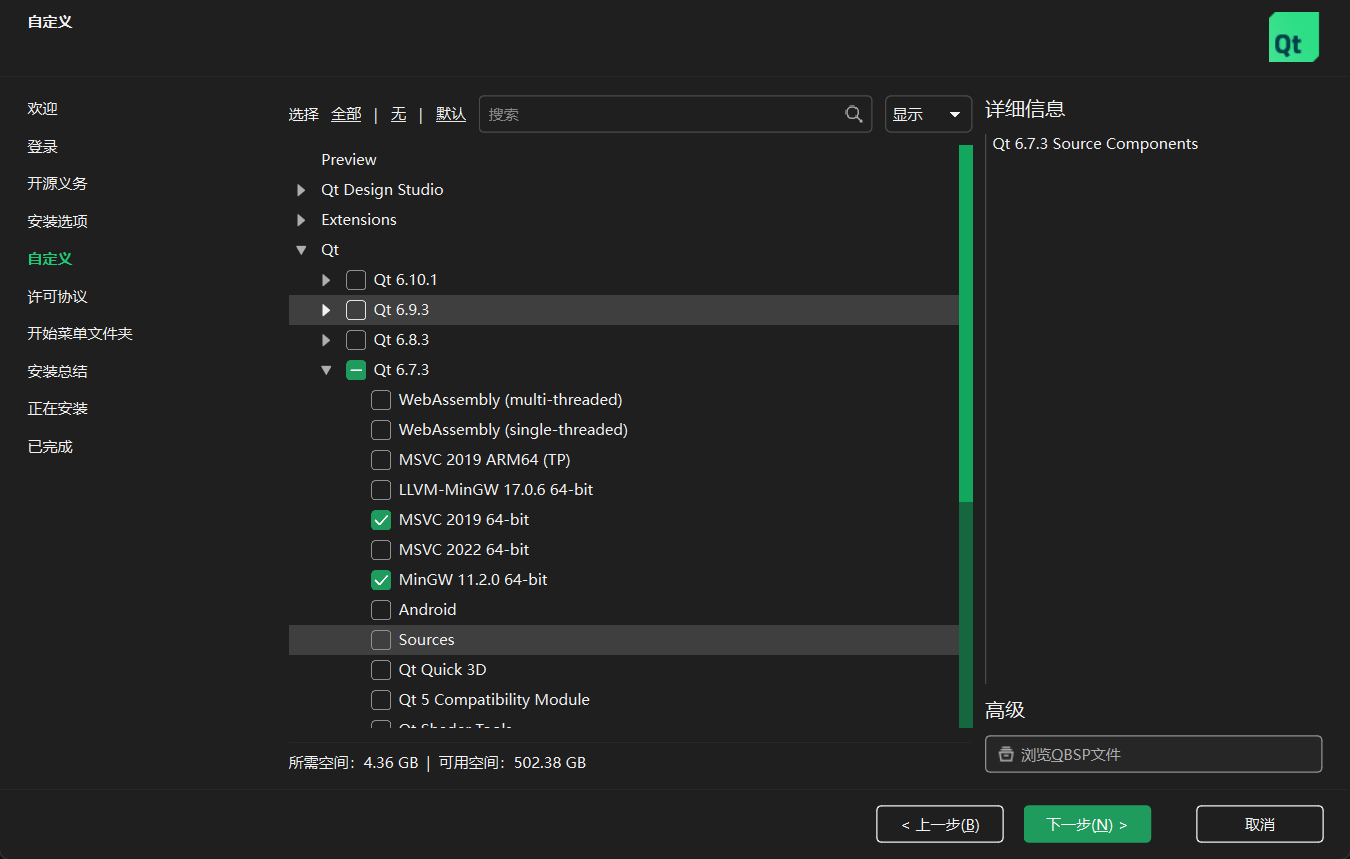Open the 显示 filter dropdown
The width and height of the screenshot is (1350, 859).
tap(928, 114)
